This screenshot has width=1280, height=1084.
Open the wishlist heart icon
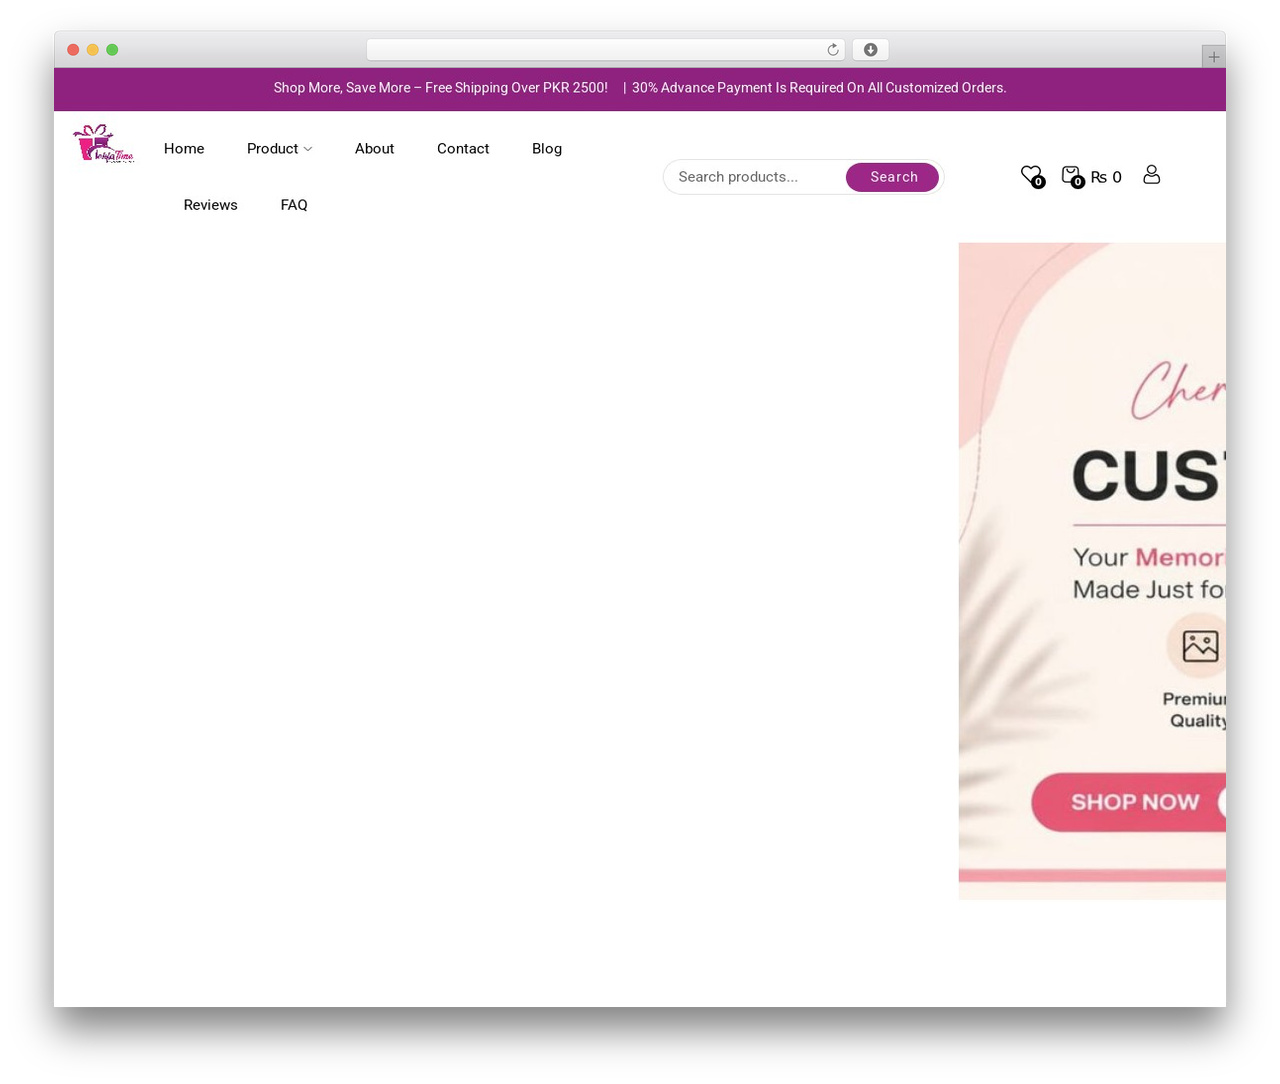tap(1031, 175)
